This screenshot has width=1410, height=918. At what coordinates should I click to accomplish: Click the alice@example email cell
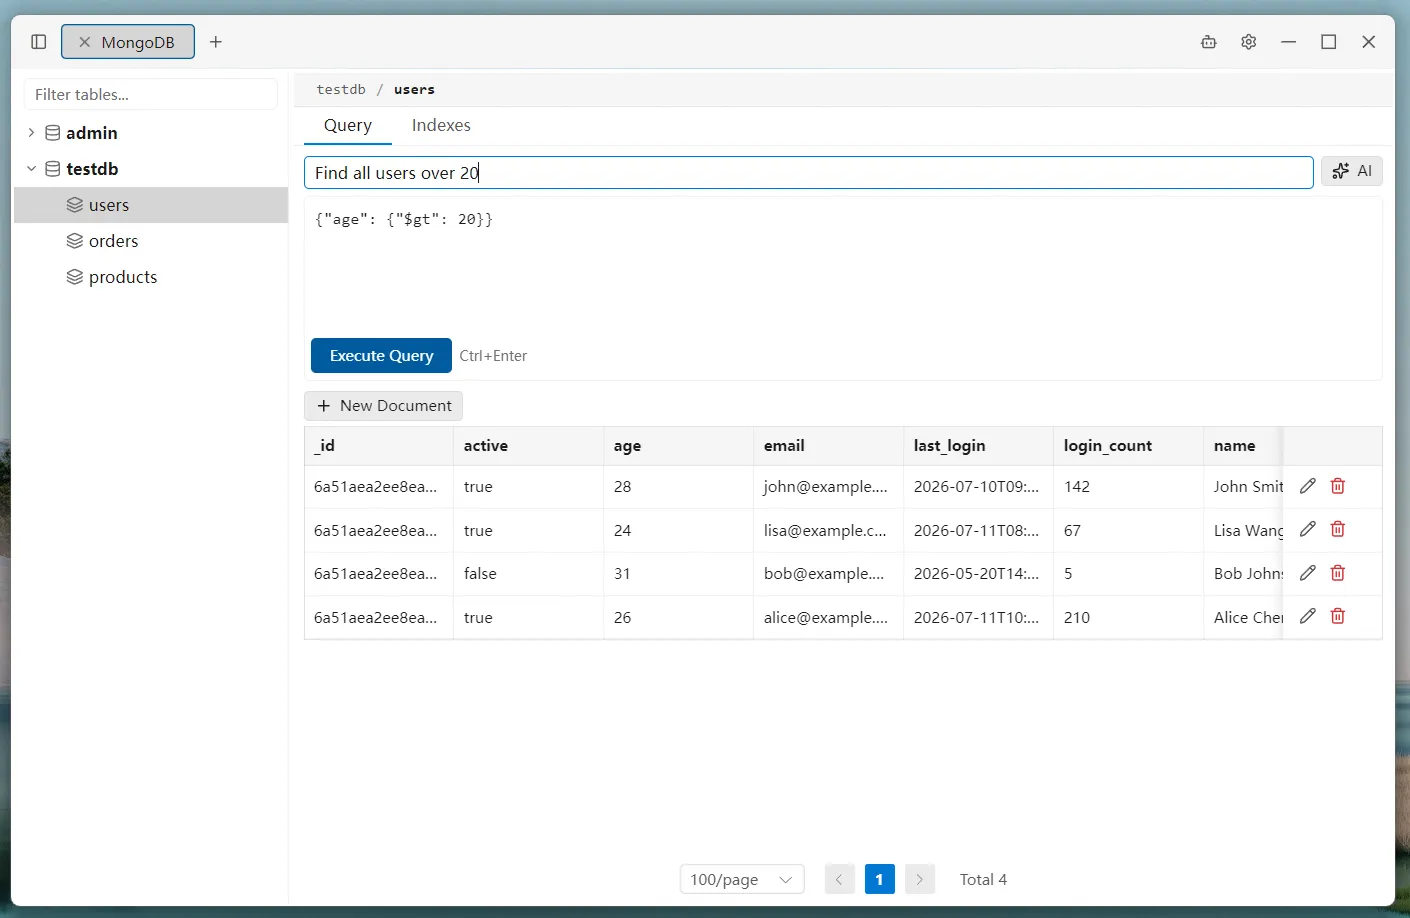coord(829,617)
